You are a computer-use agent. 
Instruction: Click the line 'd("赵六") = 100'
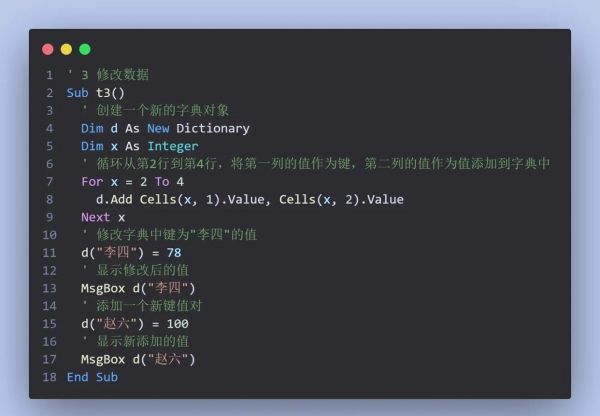(135, 324)
